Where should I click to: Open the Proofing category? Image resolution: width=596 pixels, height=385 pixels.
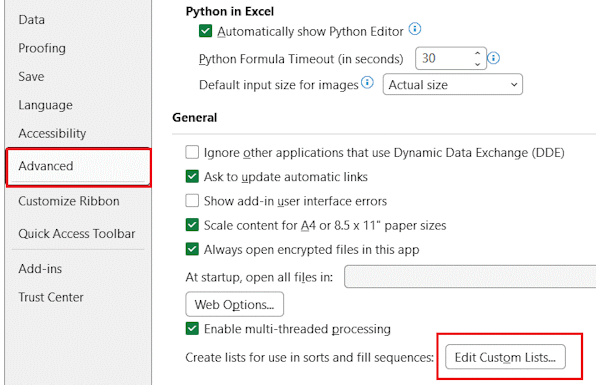42,48
